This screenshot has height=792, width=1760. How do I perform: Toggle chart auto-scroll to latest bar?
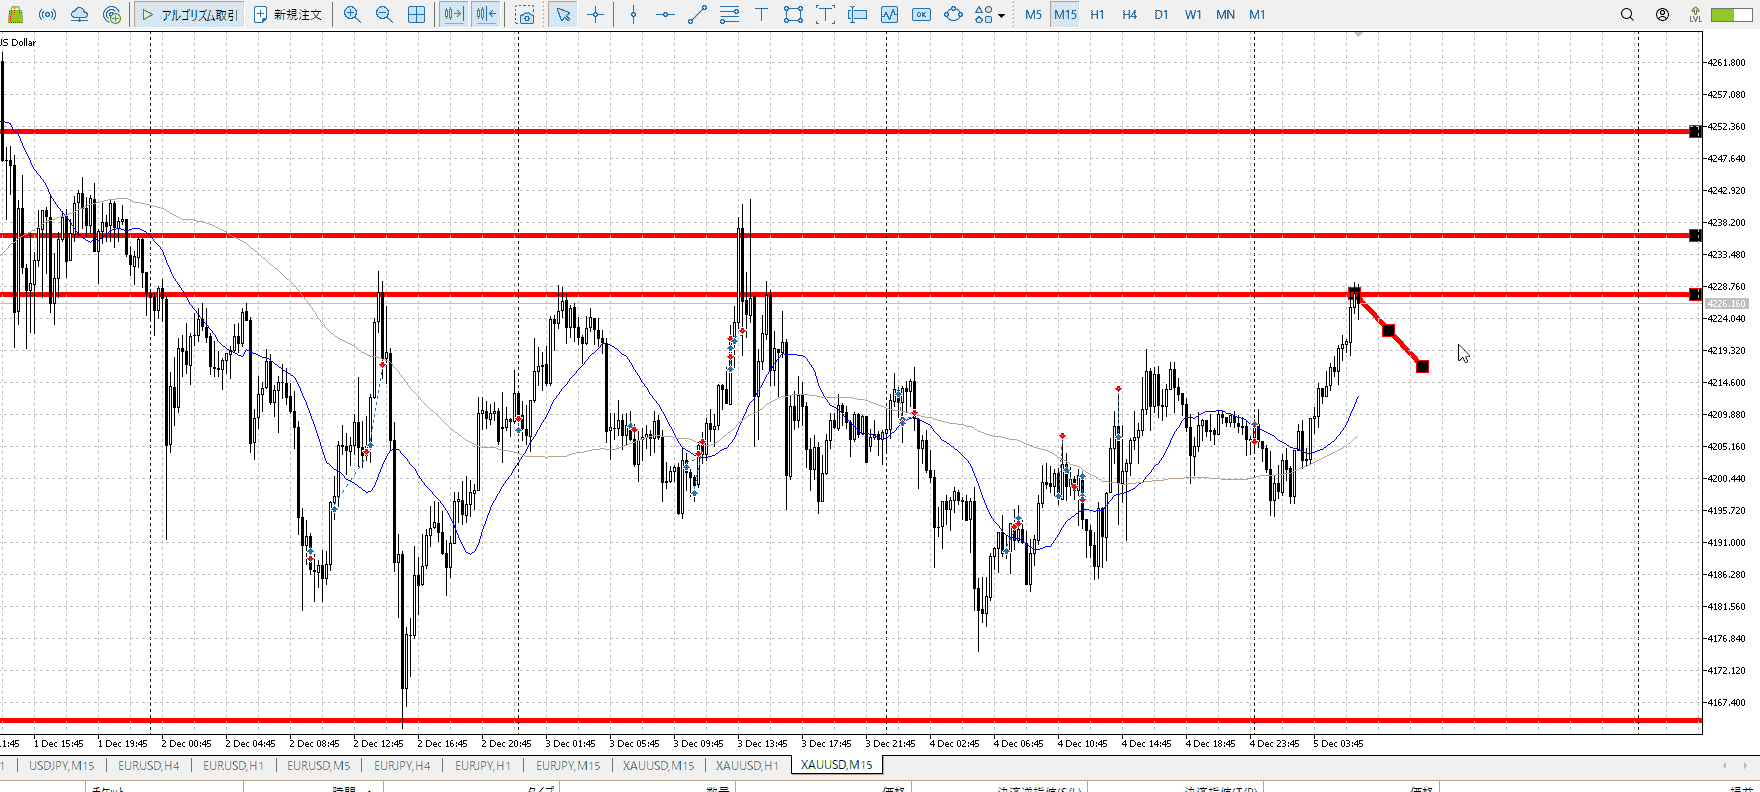(x=453, y=15)
